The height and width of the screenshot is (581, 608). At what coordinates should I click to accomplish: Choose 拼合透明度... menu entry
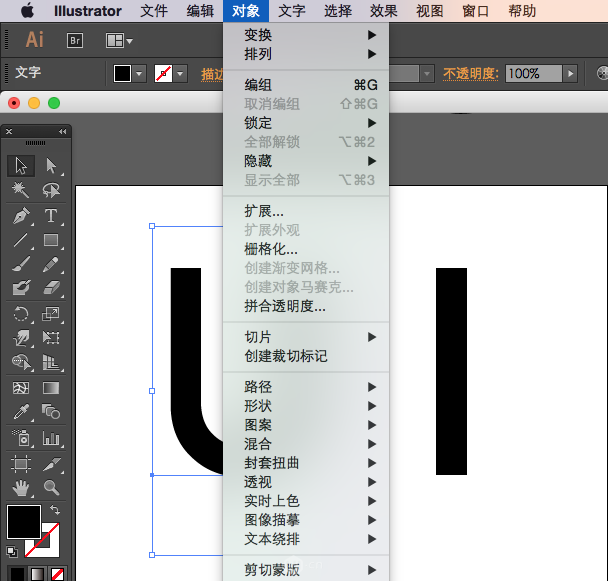[x=306, y=306]
